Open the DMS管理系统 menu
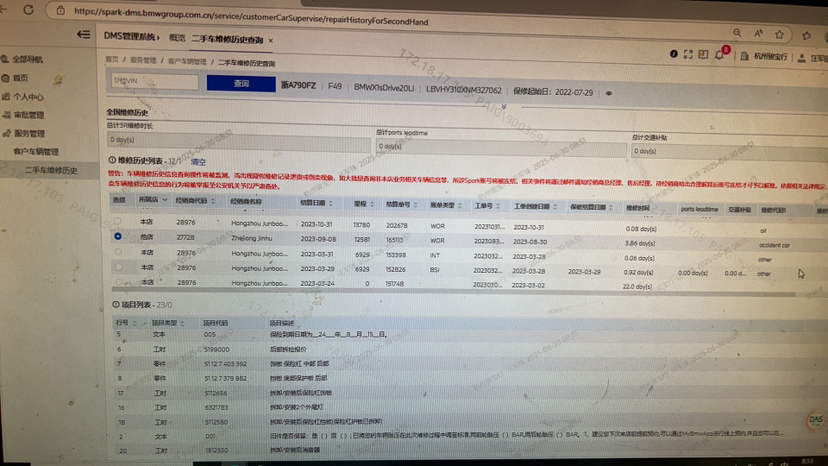This screenshot has height=466, width=828. (131, 36)
